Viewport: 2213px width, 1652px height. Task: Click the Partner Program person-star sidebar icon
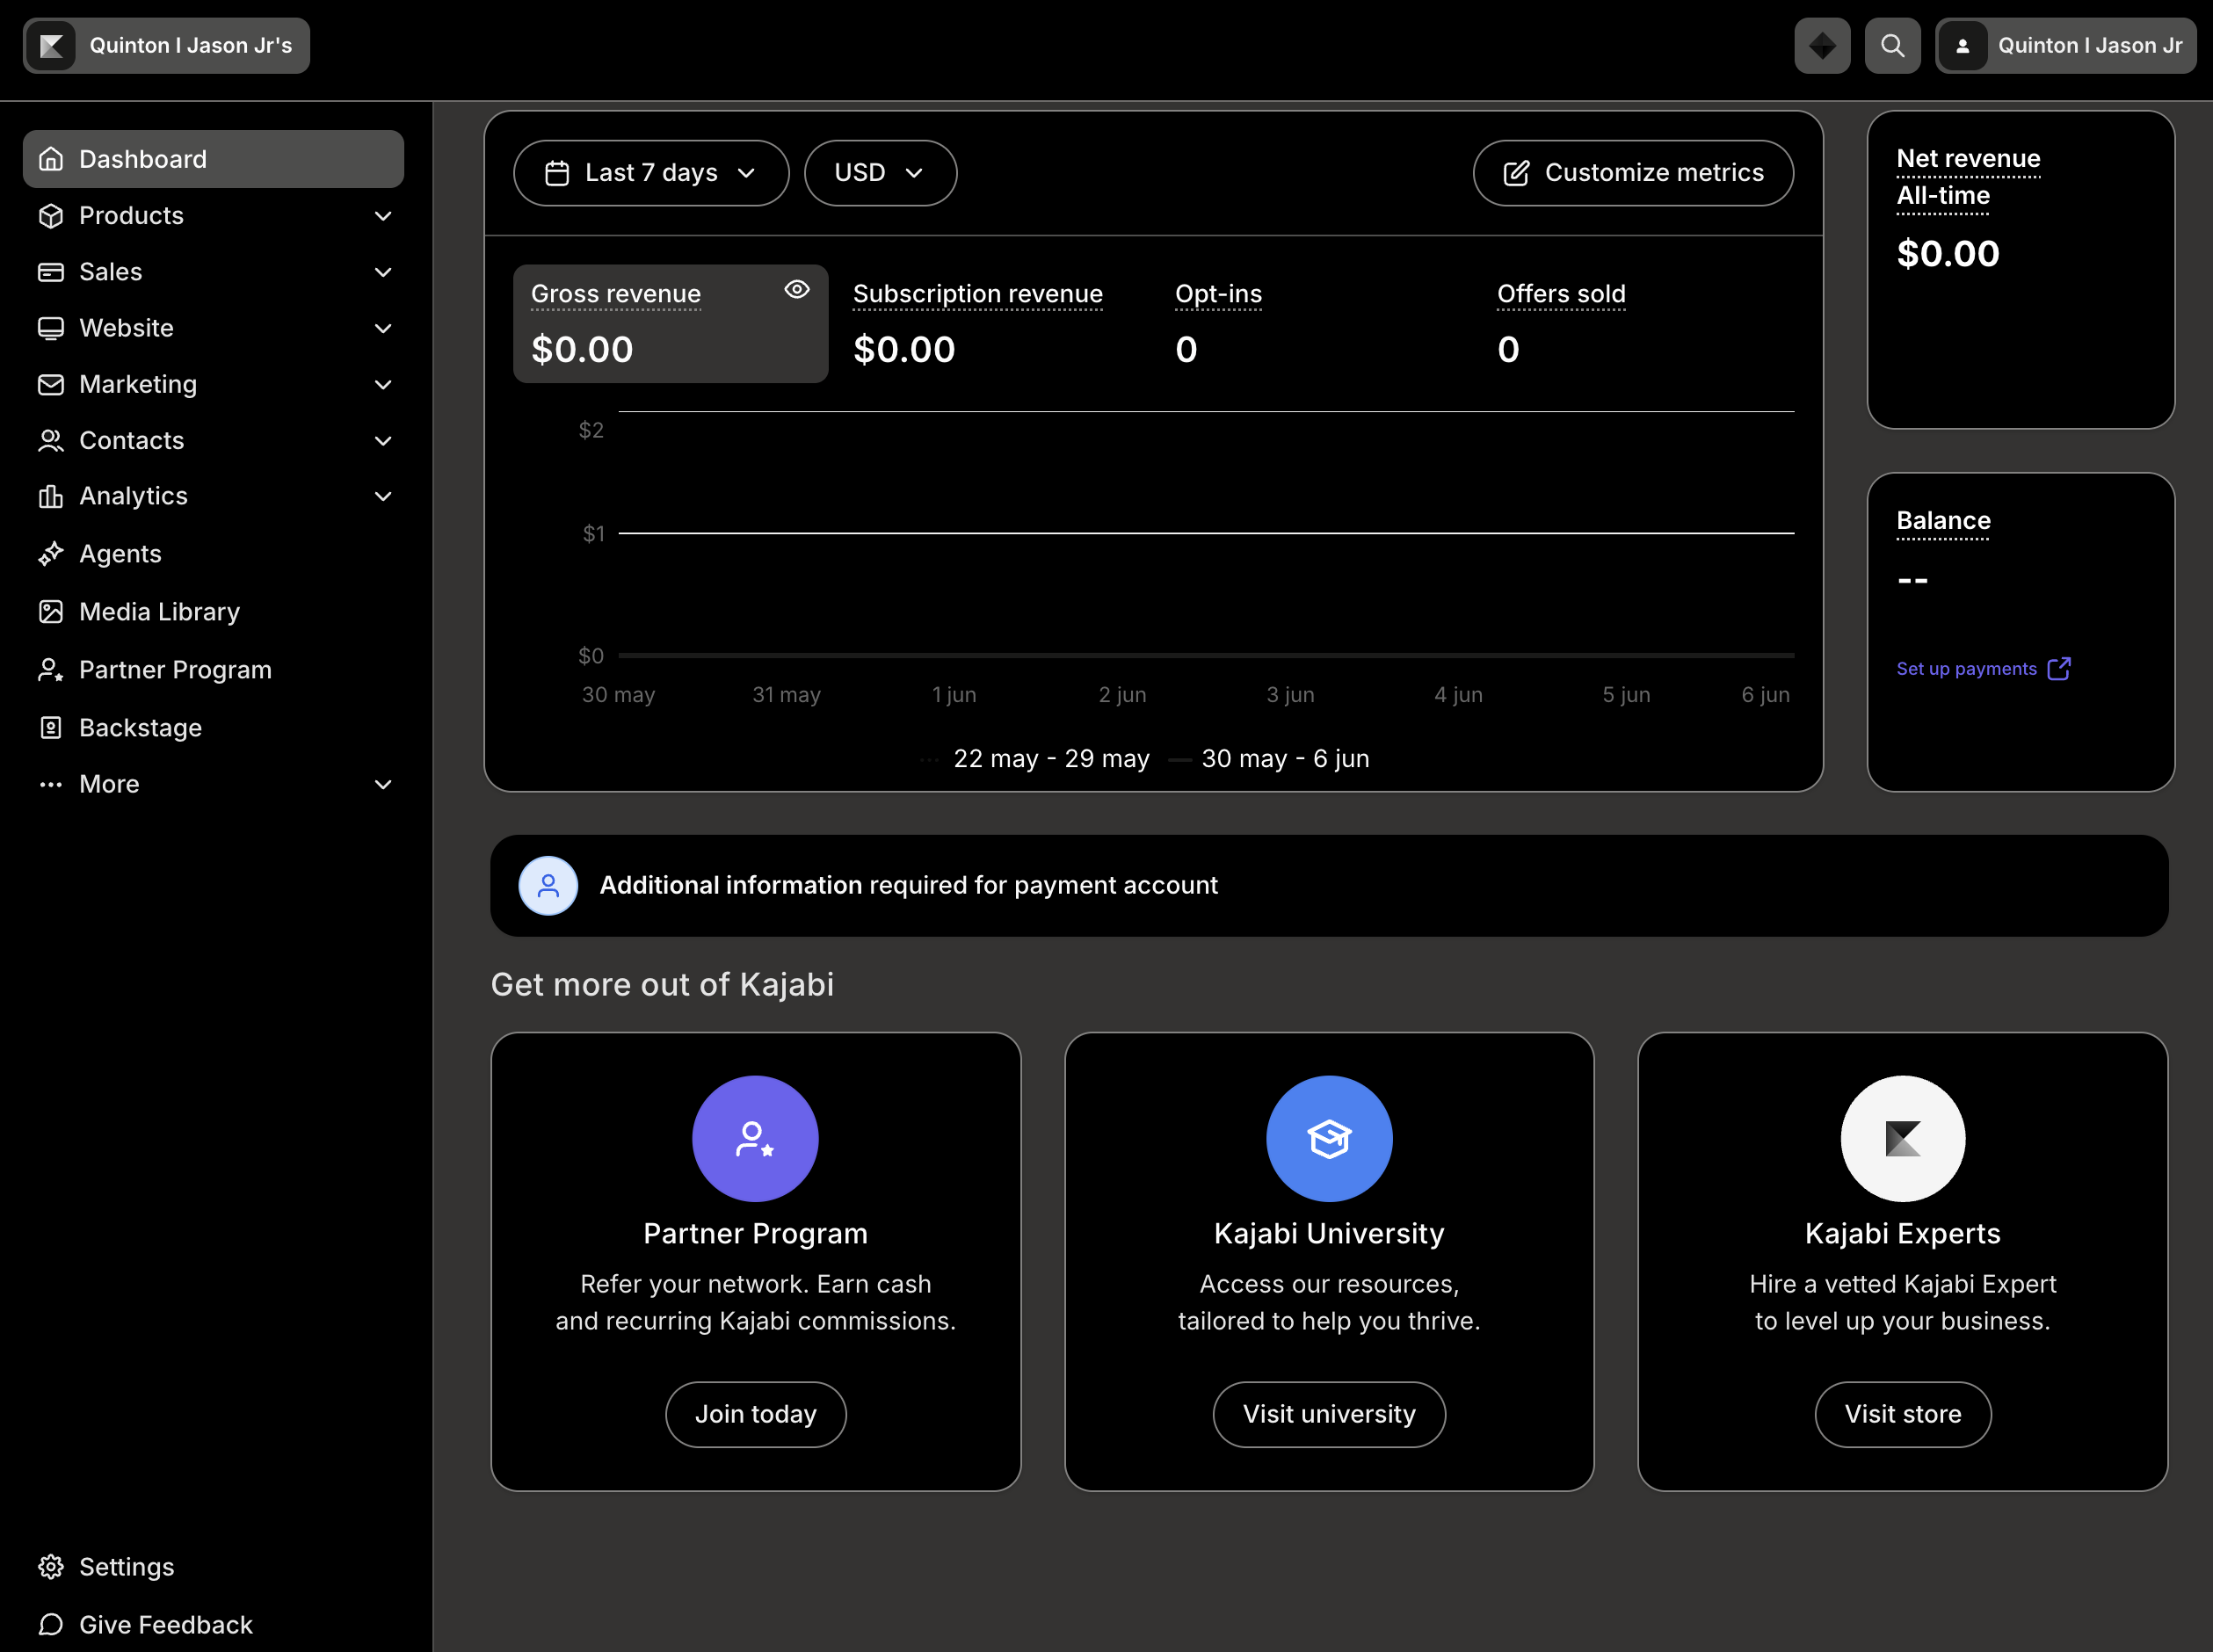(x=51, y=669)
